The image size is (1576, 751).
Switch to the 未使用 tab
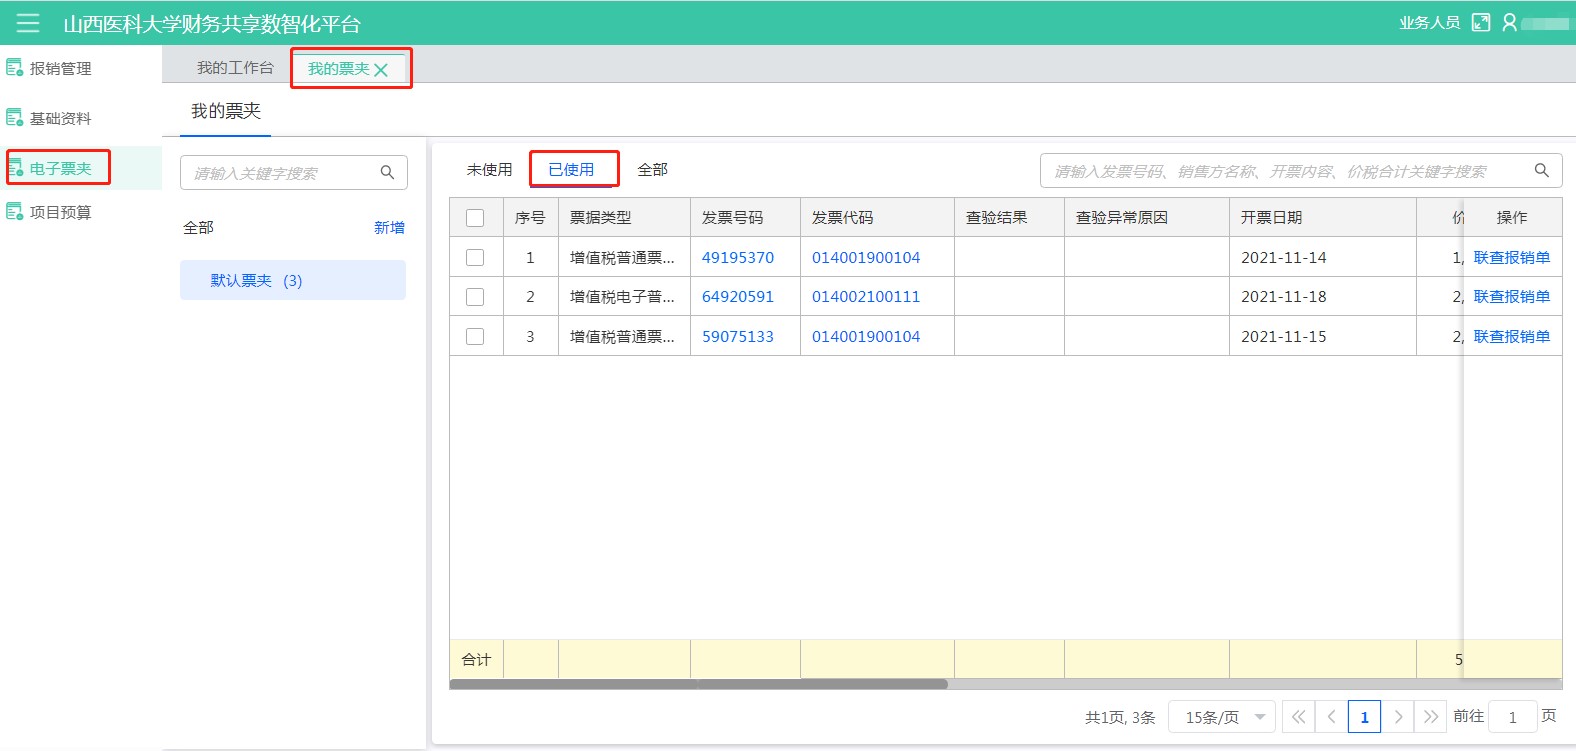click(x=489, y=169)
